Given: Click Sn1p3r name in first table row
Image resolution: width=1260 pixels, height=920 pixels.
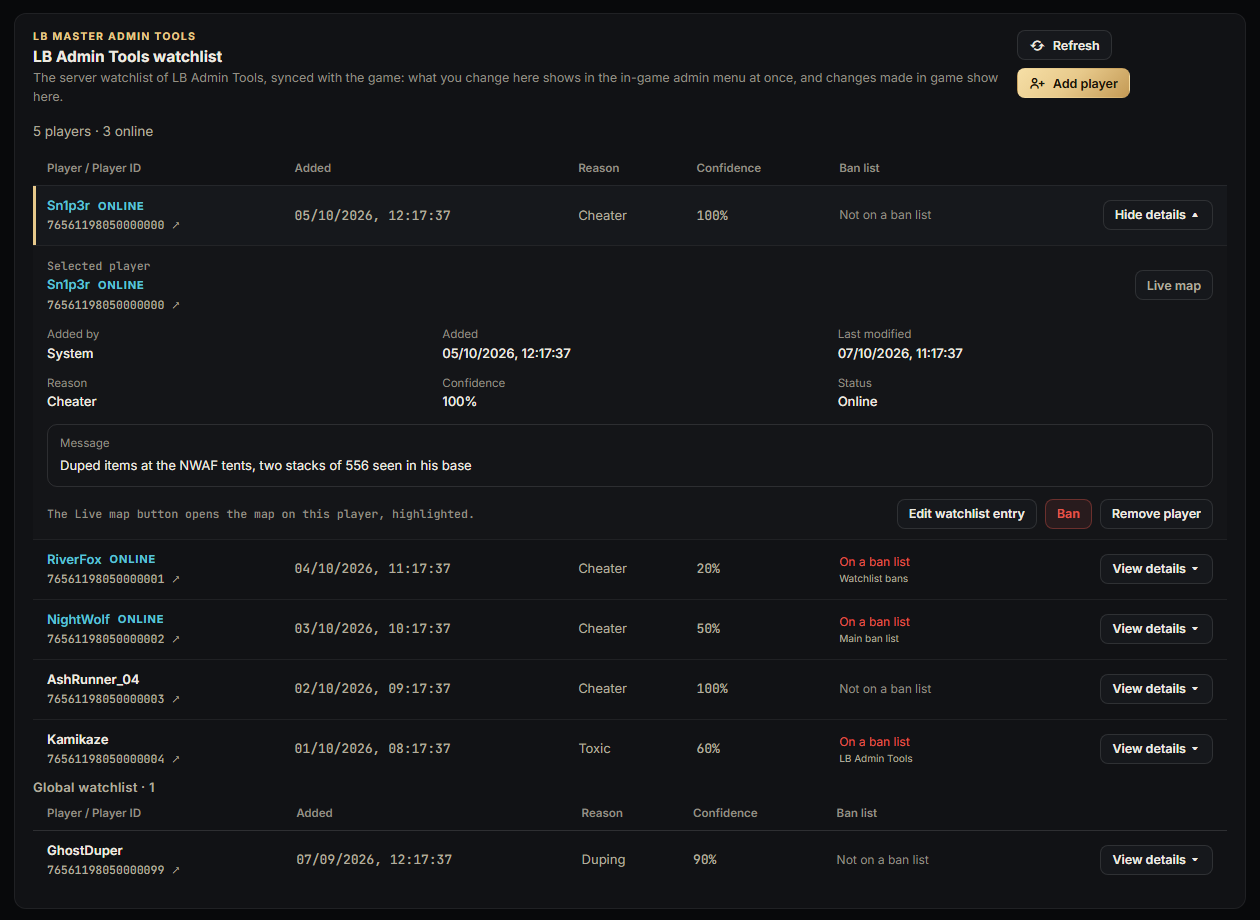Looking at the screenshot, I should pyautogui.click(x=68, y=206).
